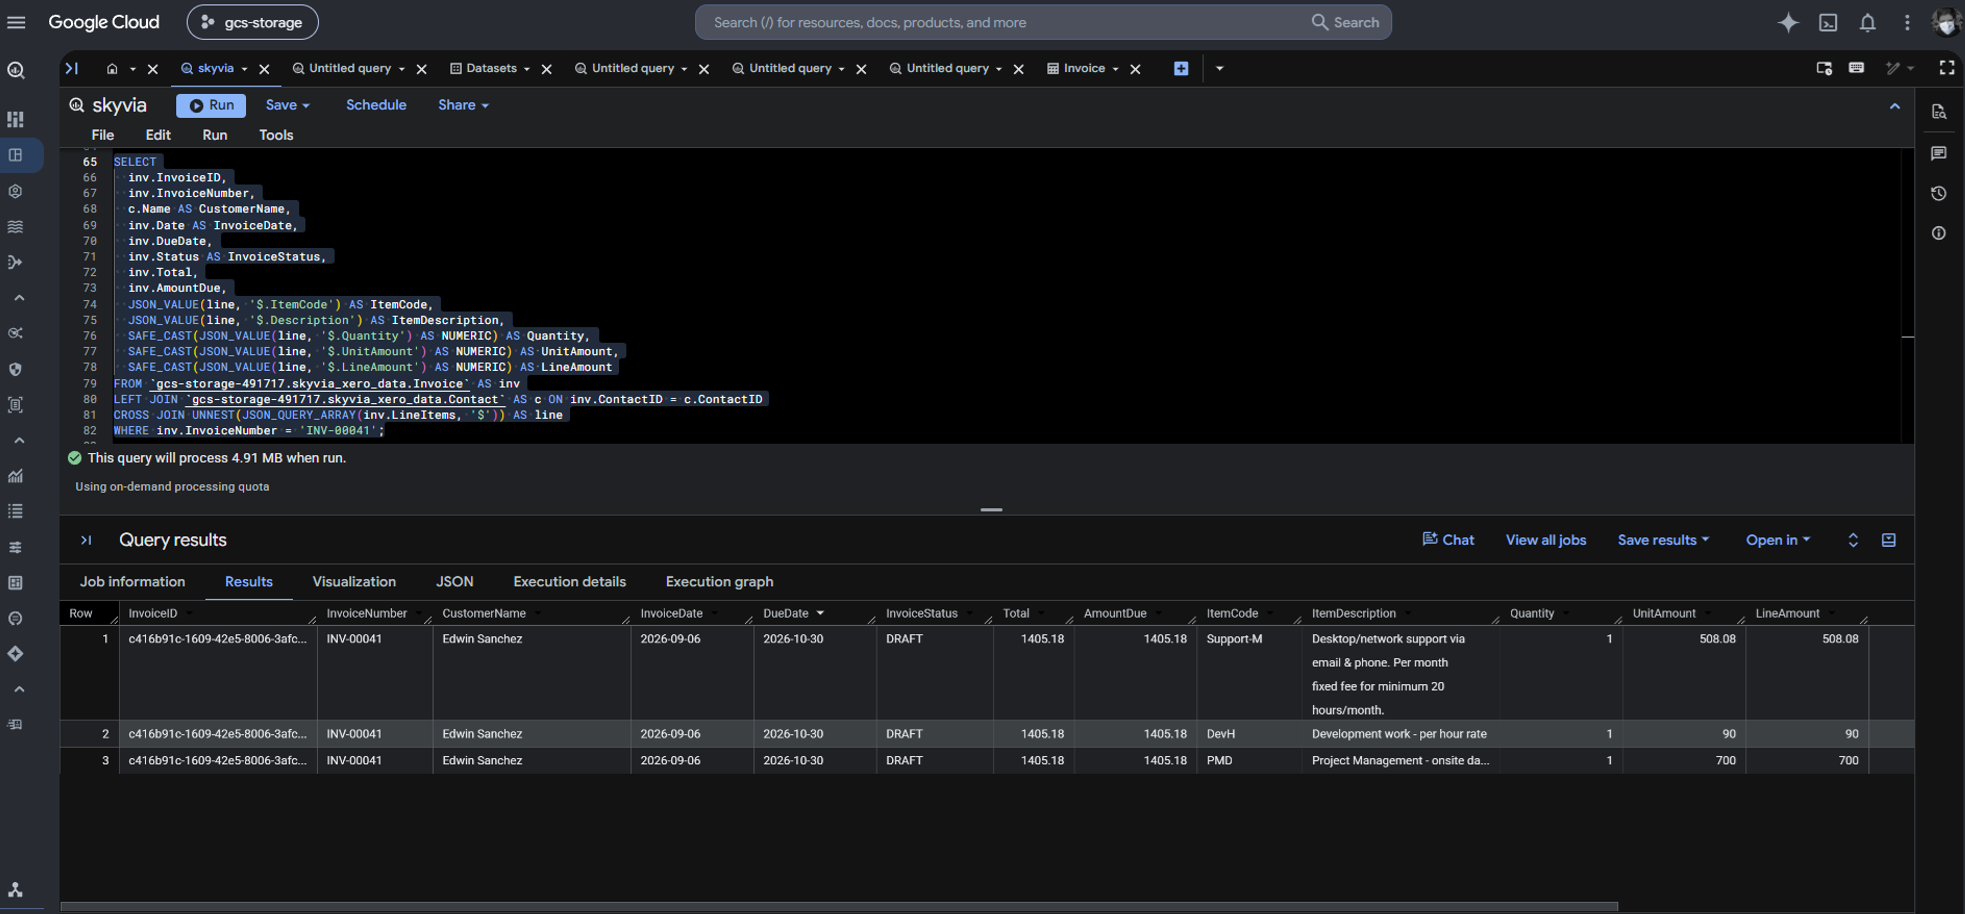
Task: Show query history clock icon
Action: coord(1939,193)
